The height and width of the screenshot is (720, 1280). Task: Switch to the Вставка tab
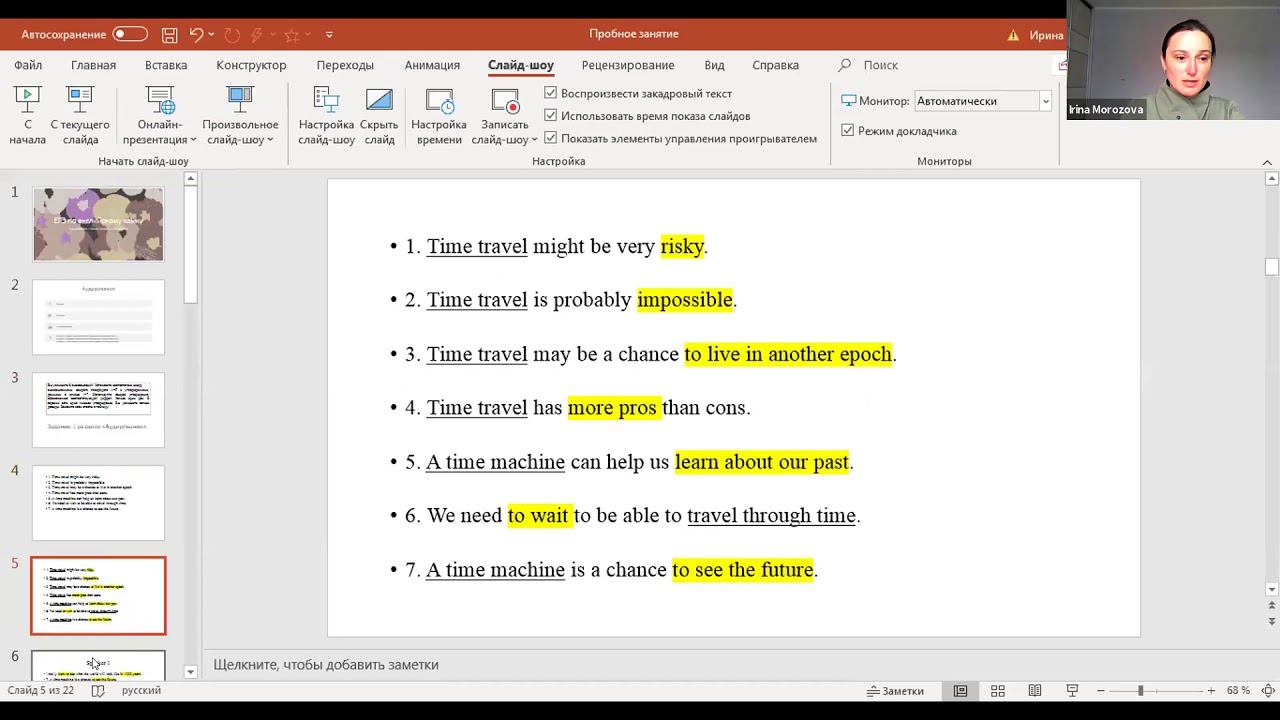(166, 65)
